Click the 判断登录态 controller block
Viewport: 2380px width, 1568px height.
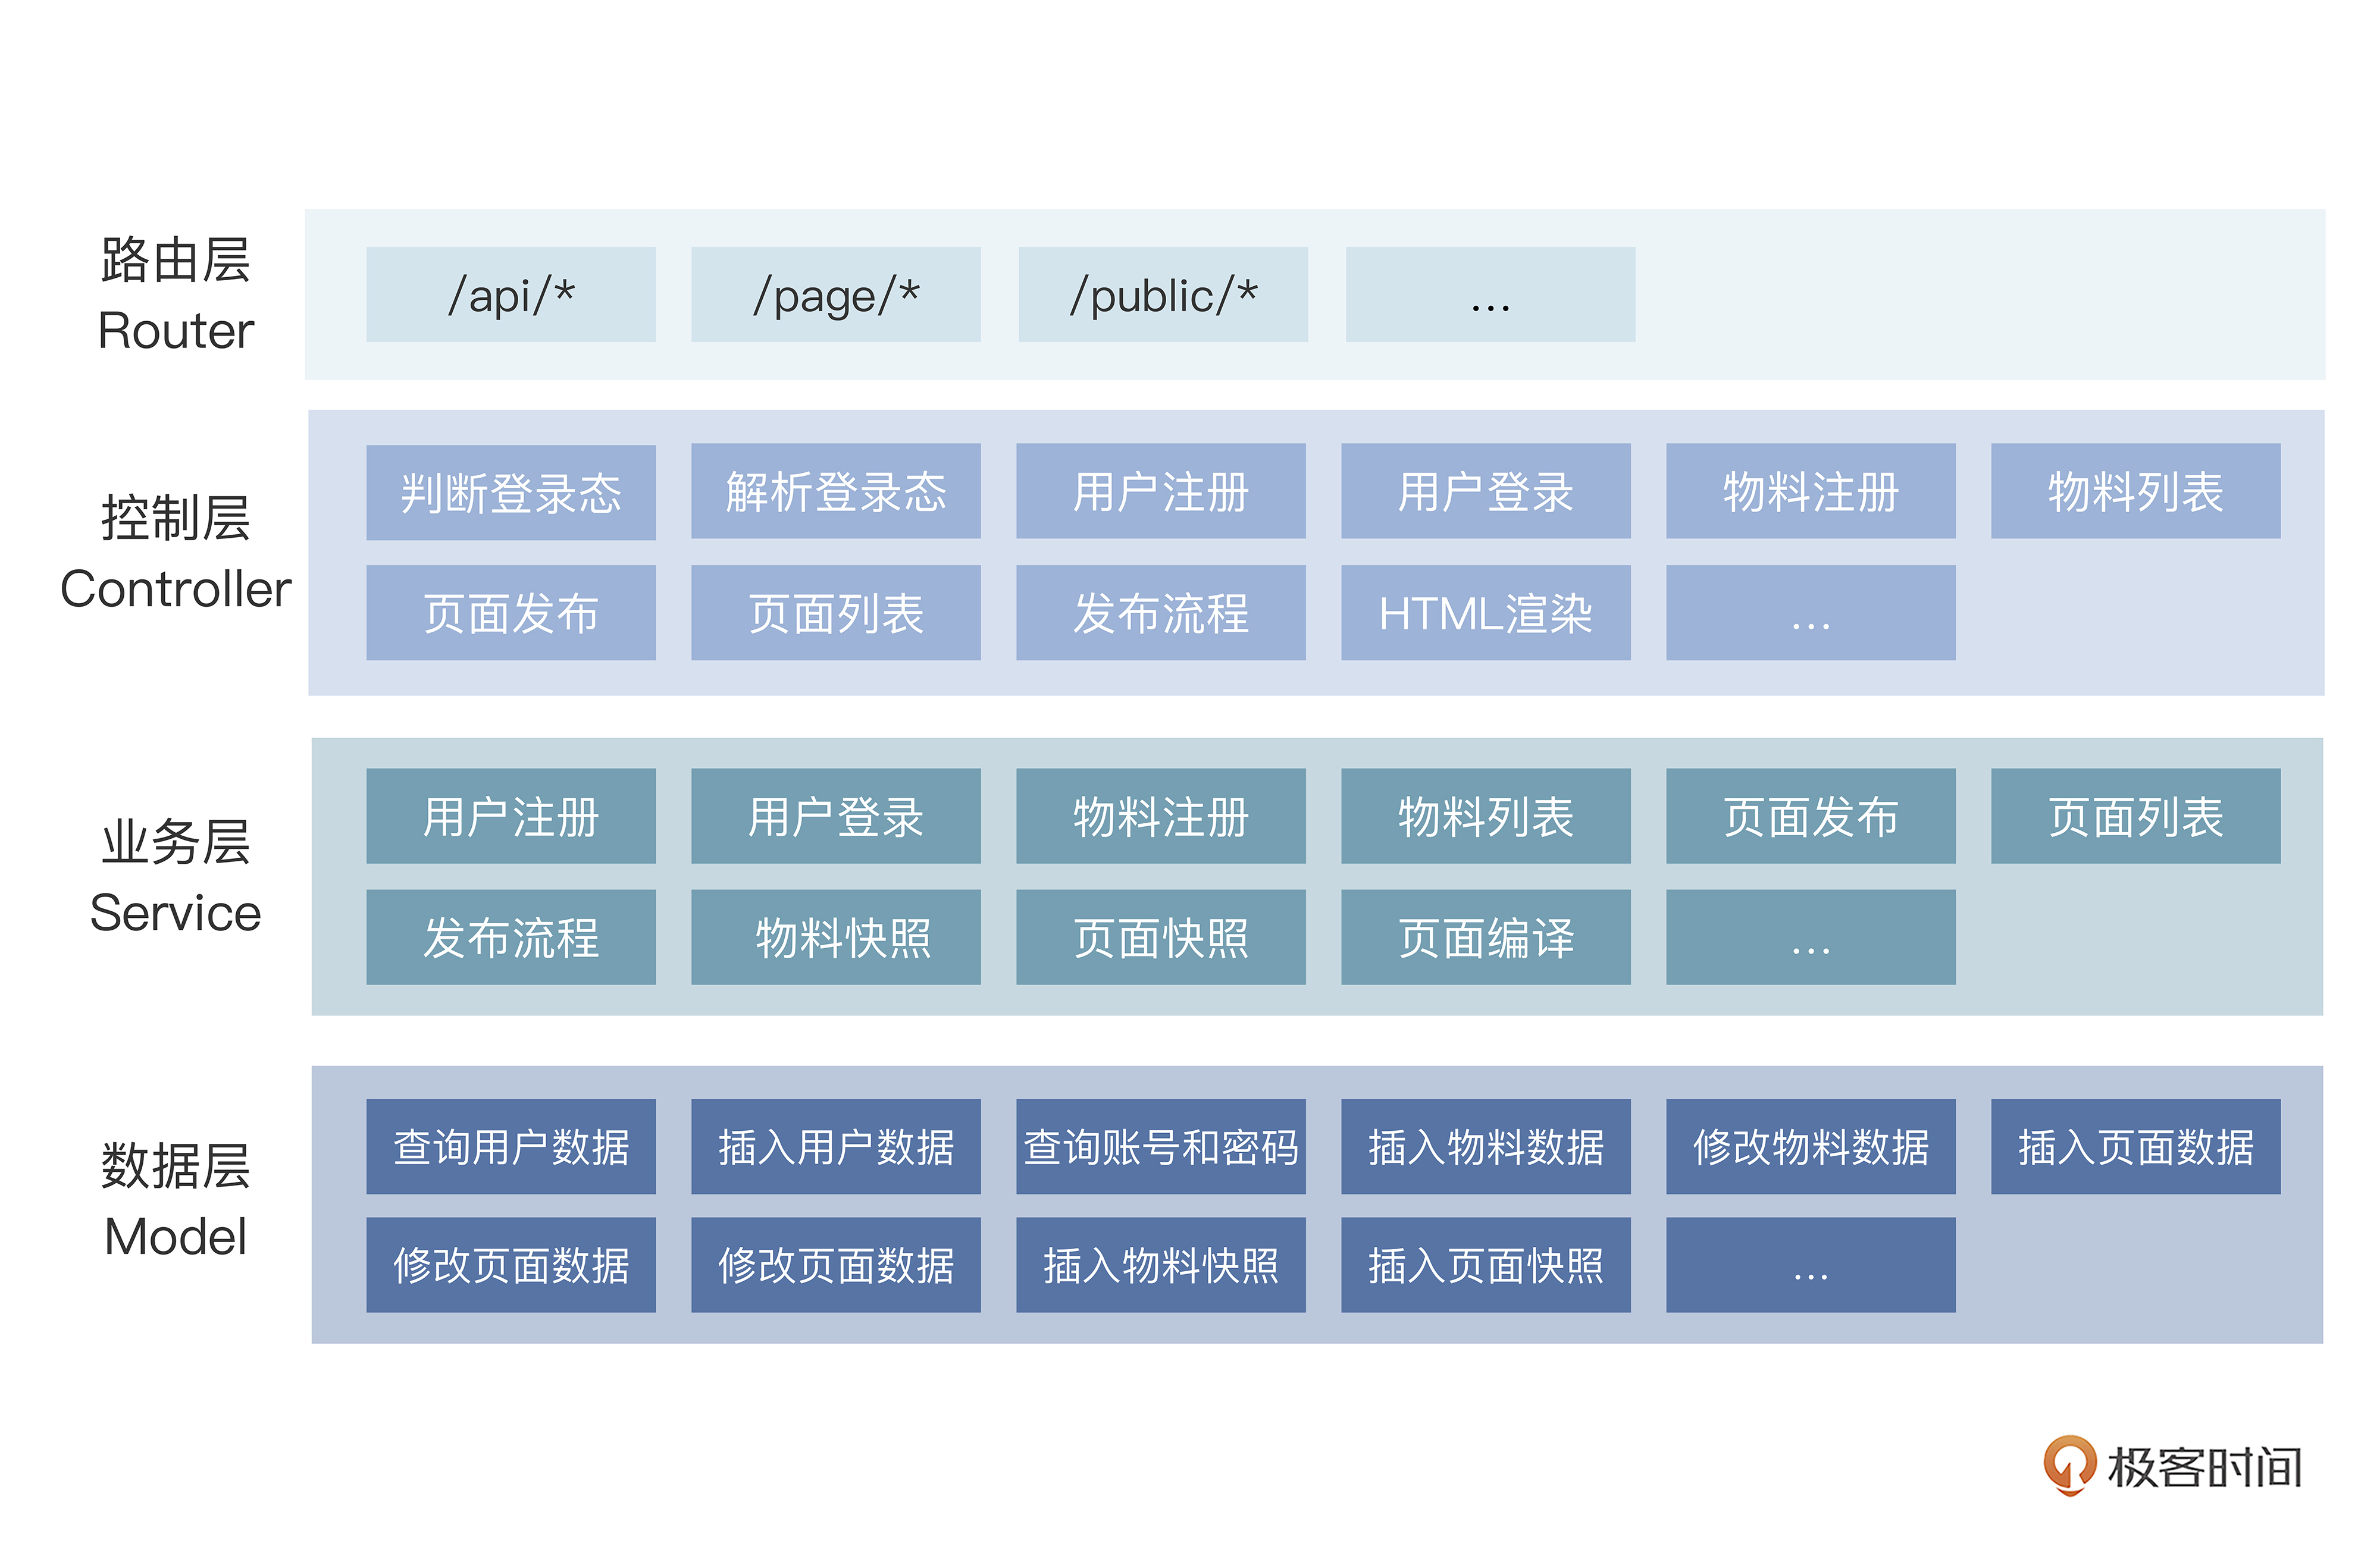click(x=510, y=492)
